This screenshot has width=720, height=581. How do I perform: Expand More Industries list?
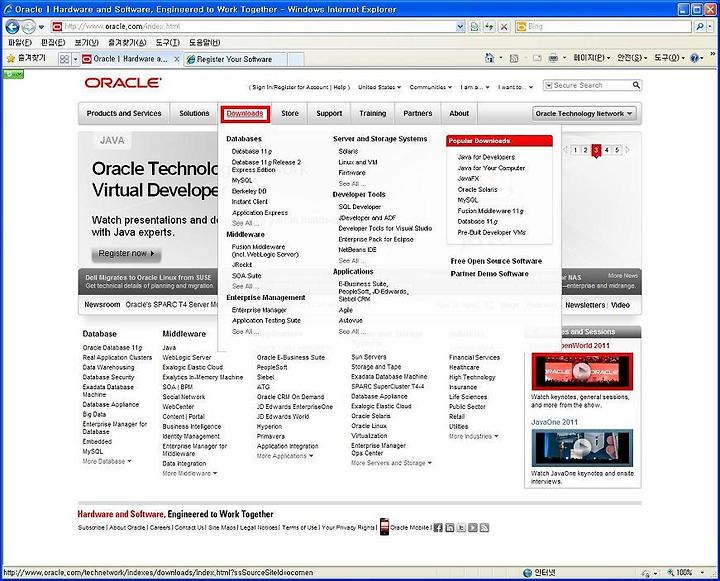pos(473,436)
